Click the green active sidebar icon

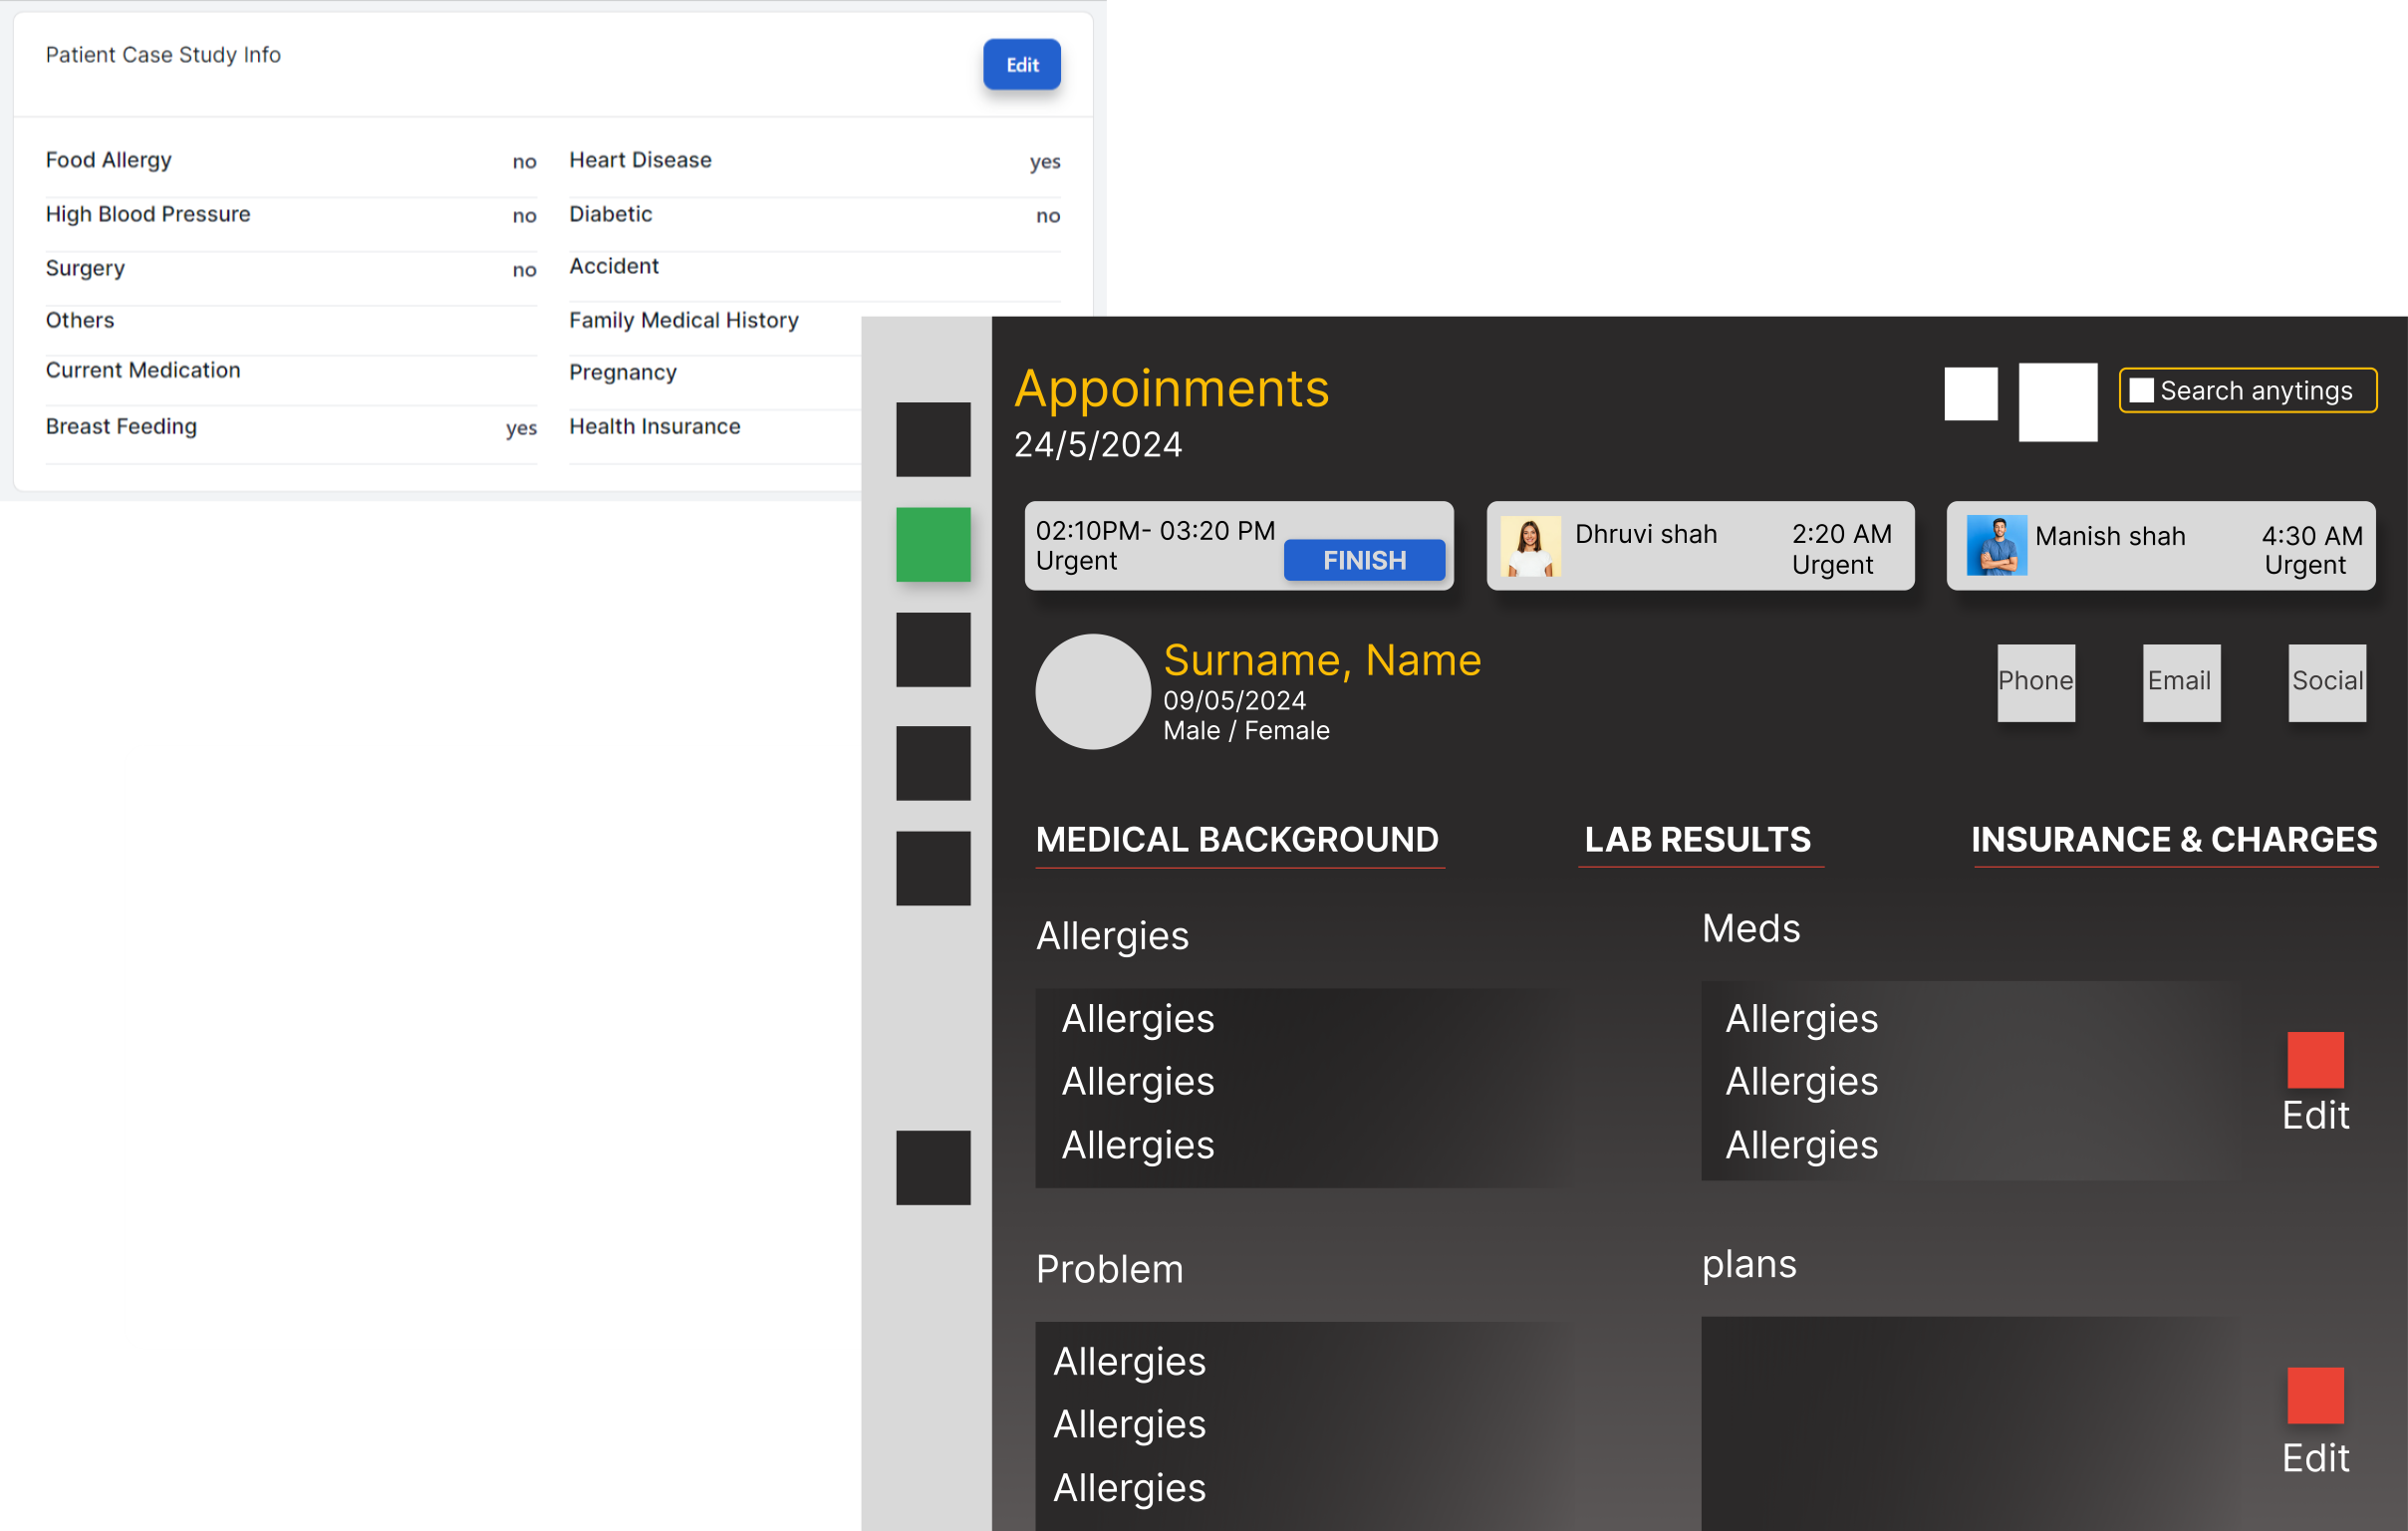click(932, 544)
